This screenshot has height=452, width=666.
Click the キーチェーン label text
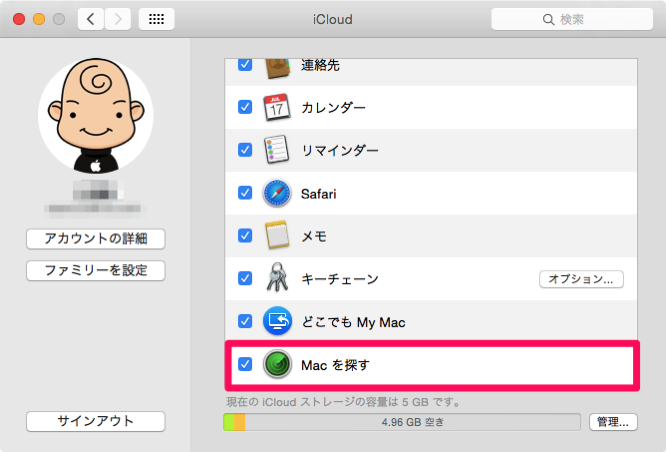tap(340, 279)
